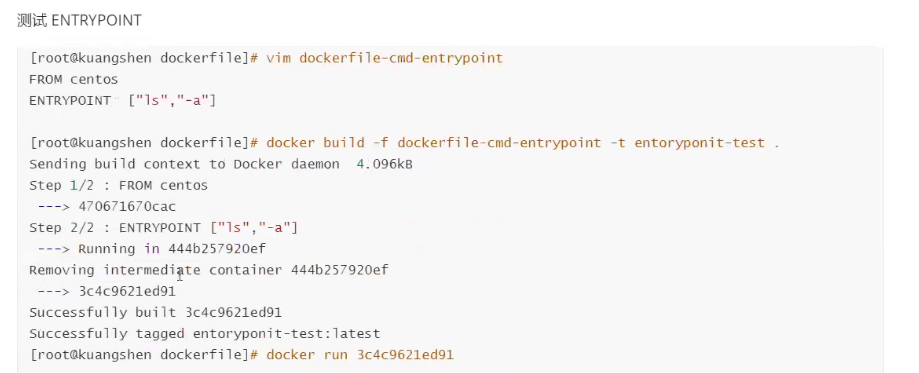
Task: Click the arrow line showing 3c4c9621ed91
Action: pos(107,291)
